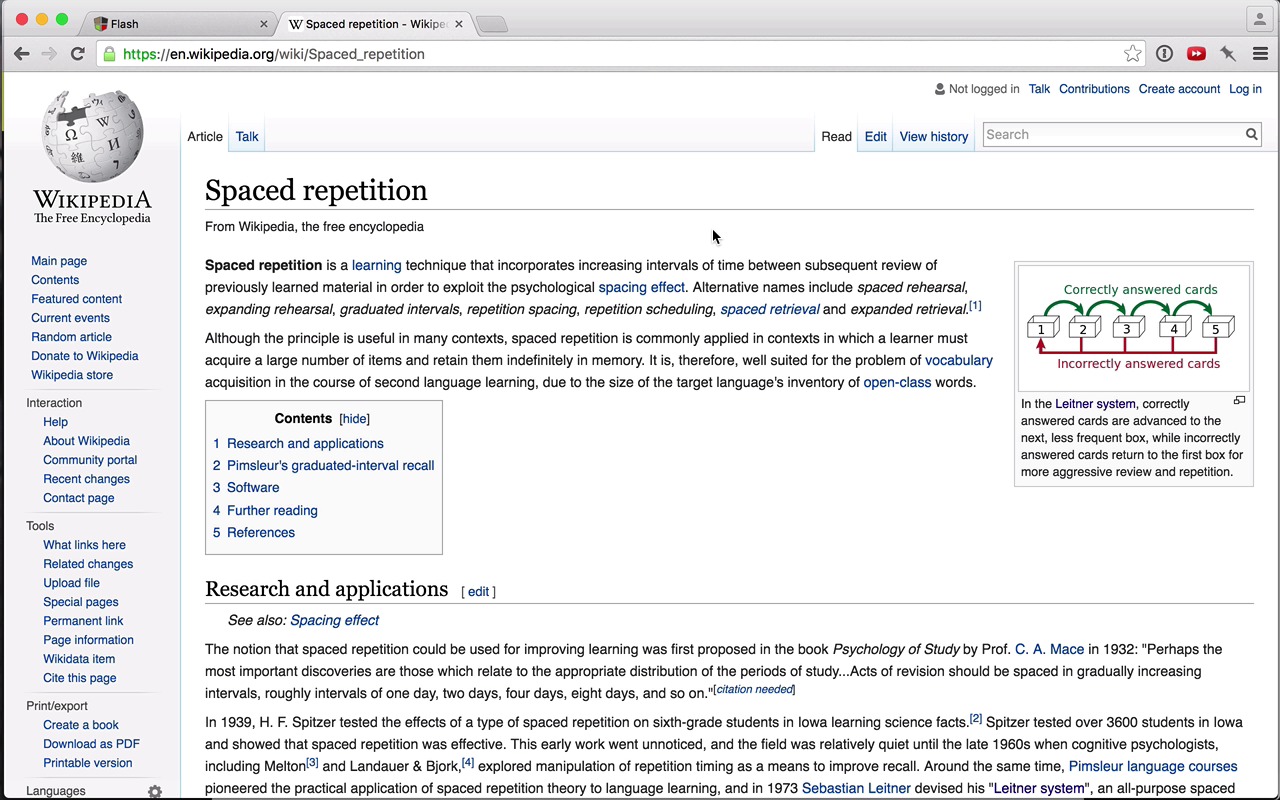Viewport: 1280px width, 800px height.
Task: Click the browser forward arrow button
Action: pos(49,54)
